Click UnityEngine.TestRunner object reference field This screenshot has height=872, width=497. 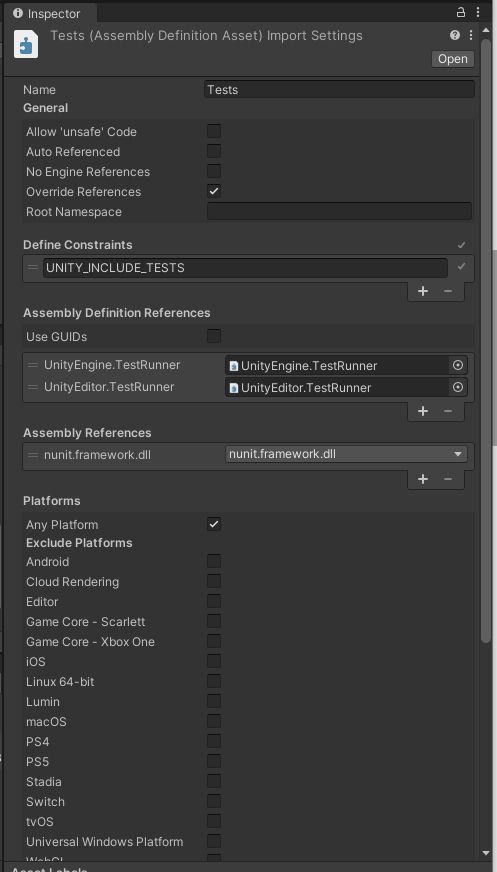[x=338, y=365]
